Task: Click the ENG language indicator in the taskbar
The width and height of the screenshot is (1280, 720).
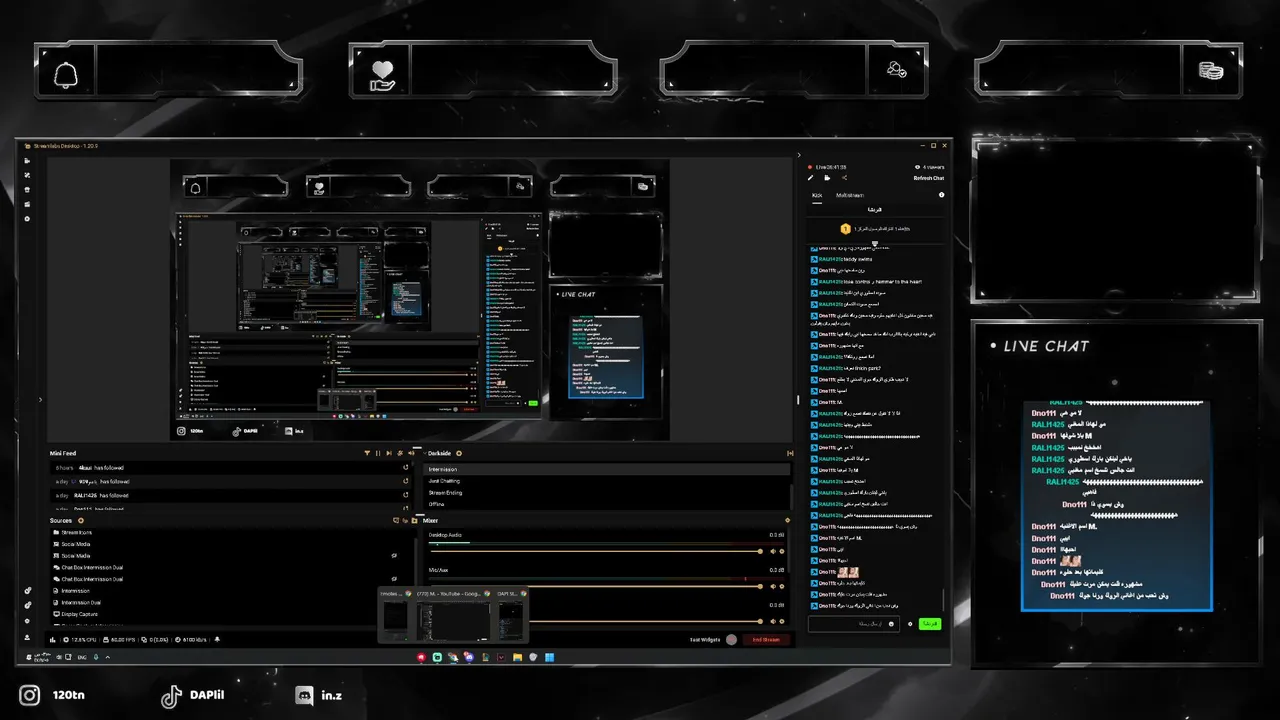Action: click(x=82, y=657)
